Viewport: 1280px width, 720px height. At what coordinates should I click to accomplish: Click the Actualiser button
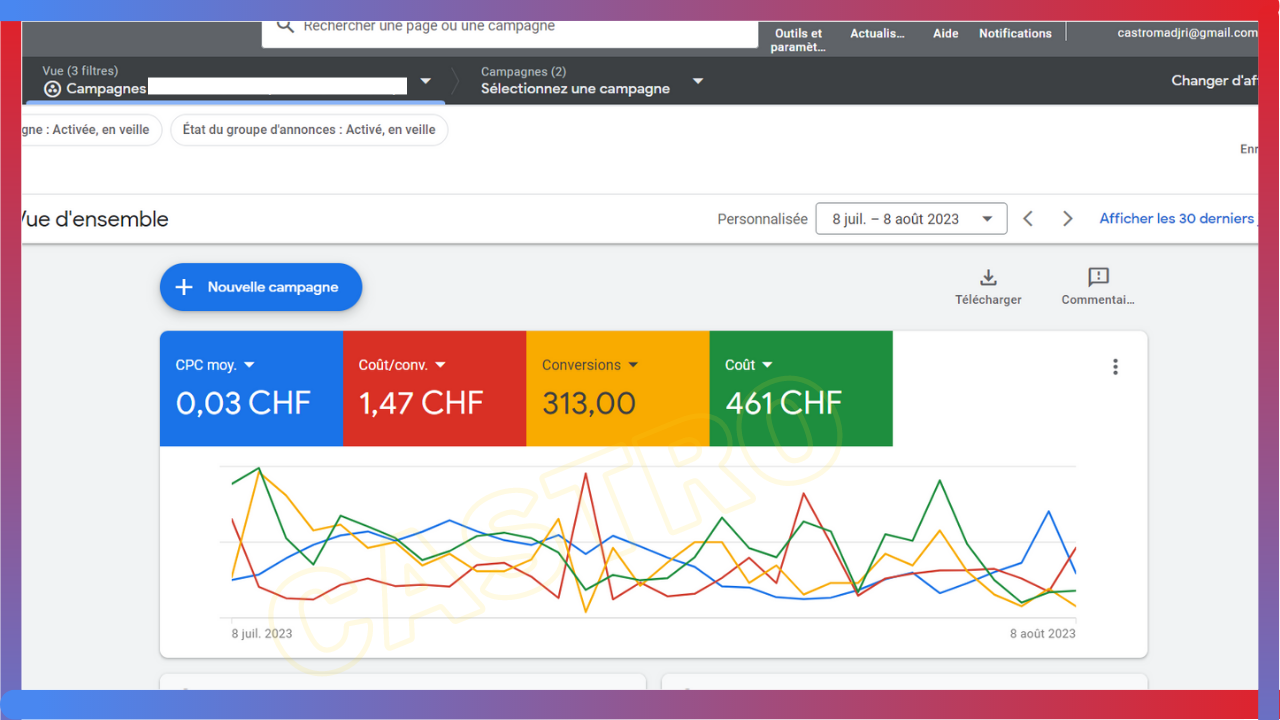pos(877,34)
